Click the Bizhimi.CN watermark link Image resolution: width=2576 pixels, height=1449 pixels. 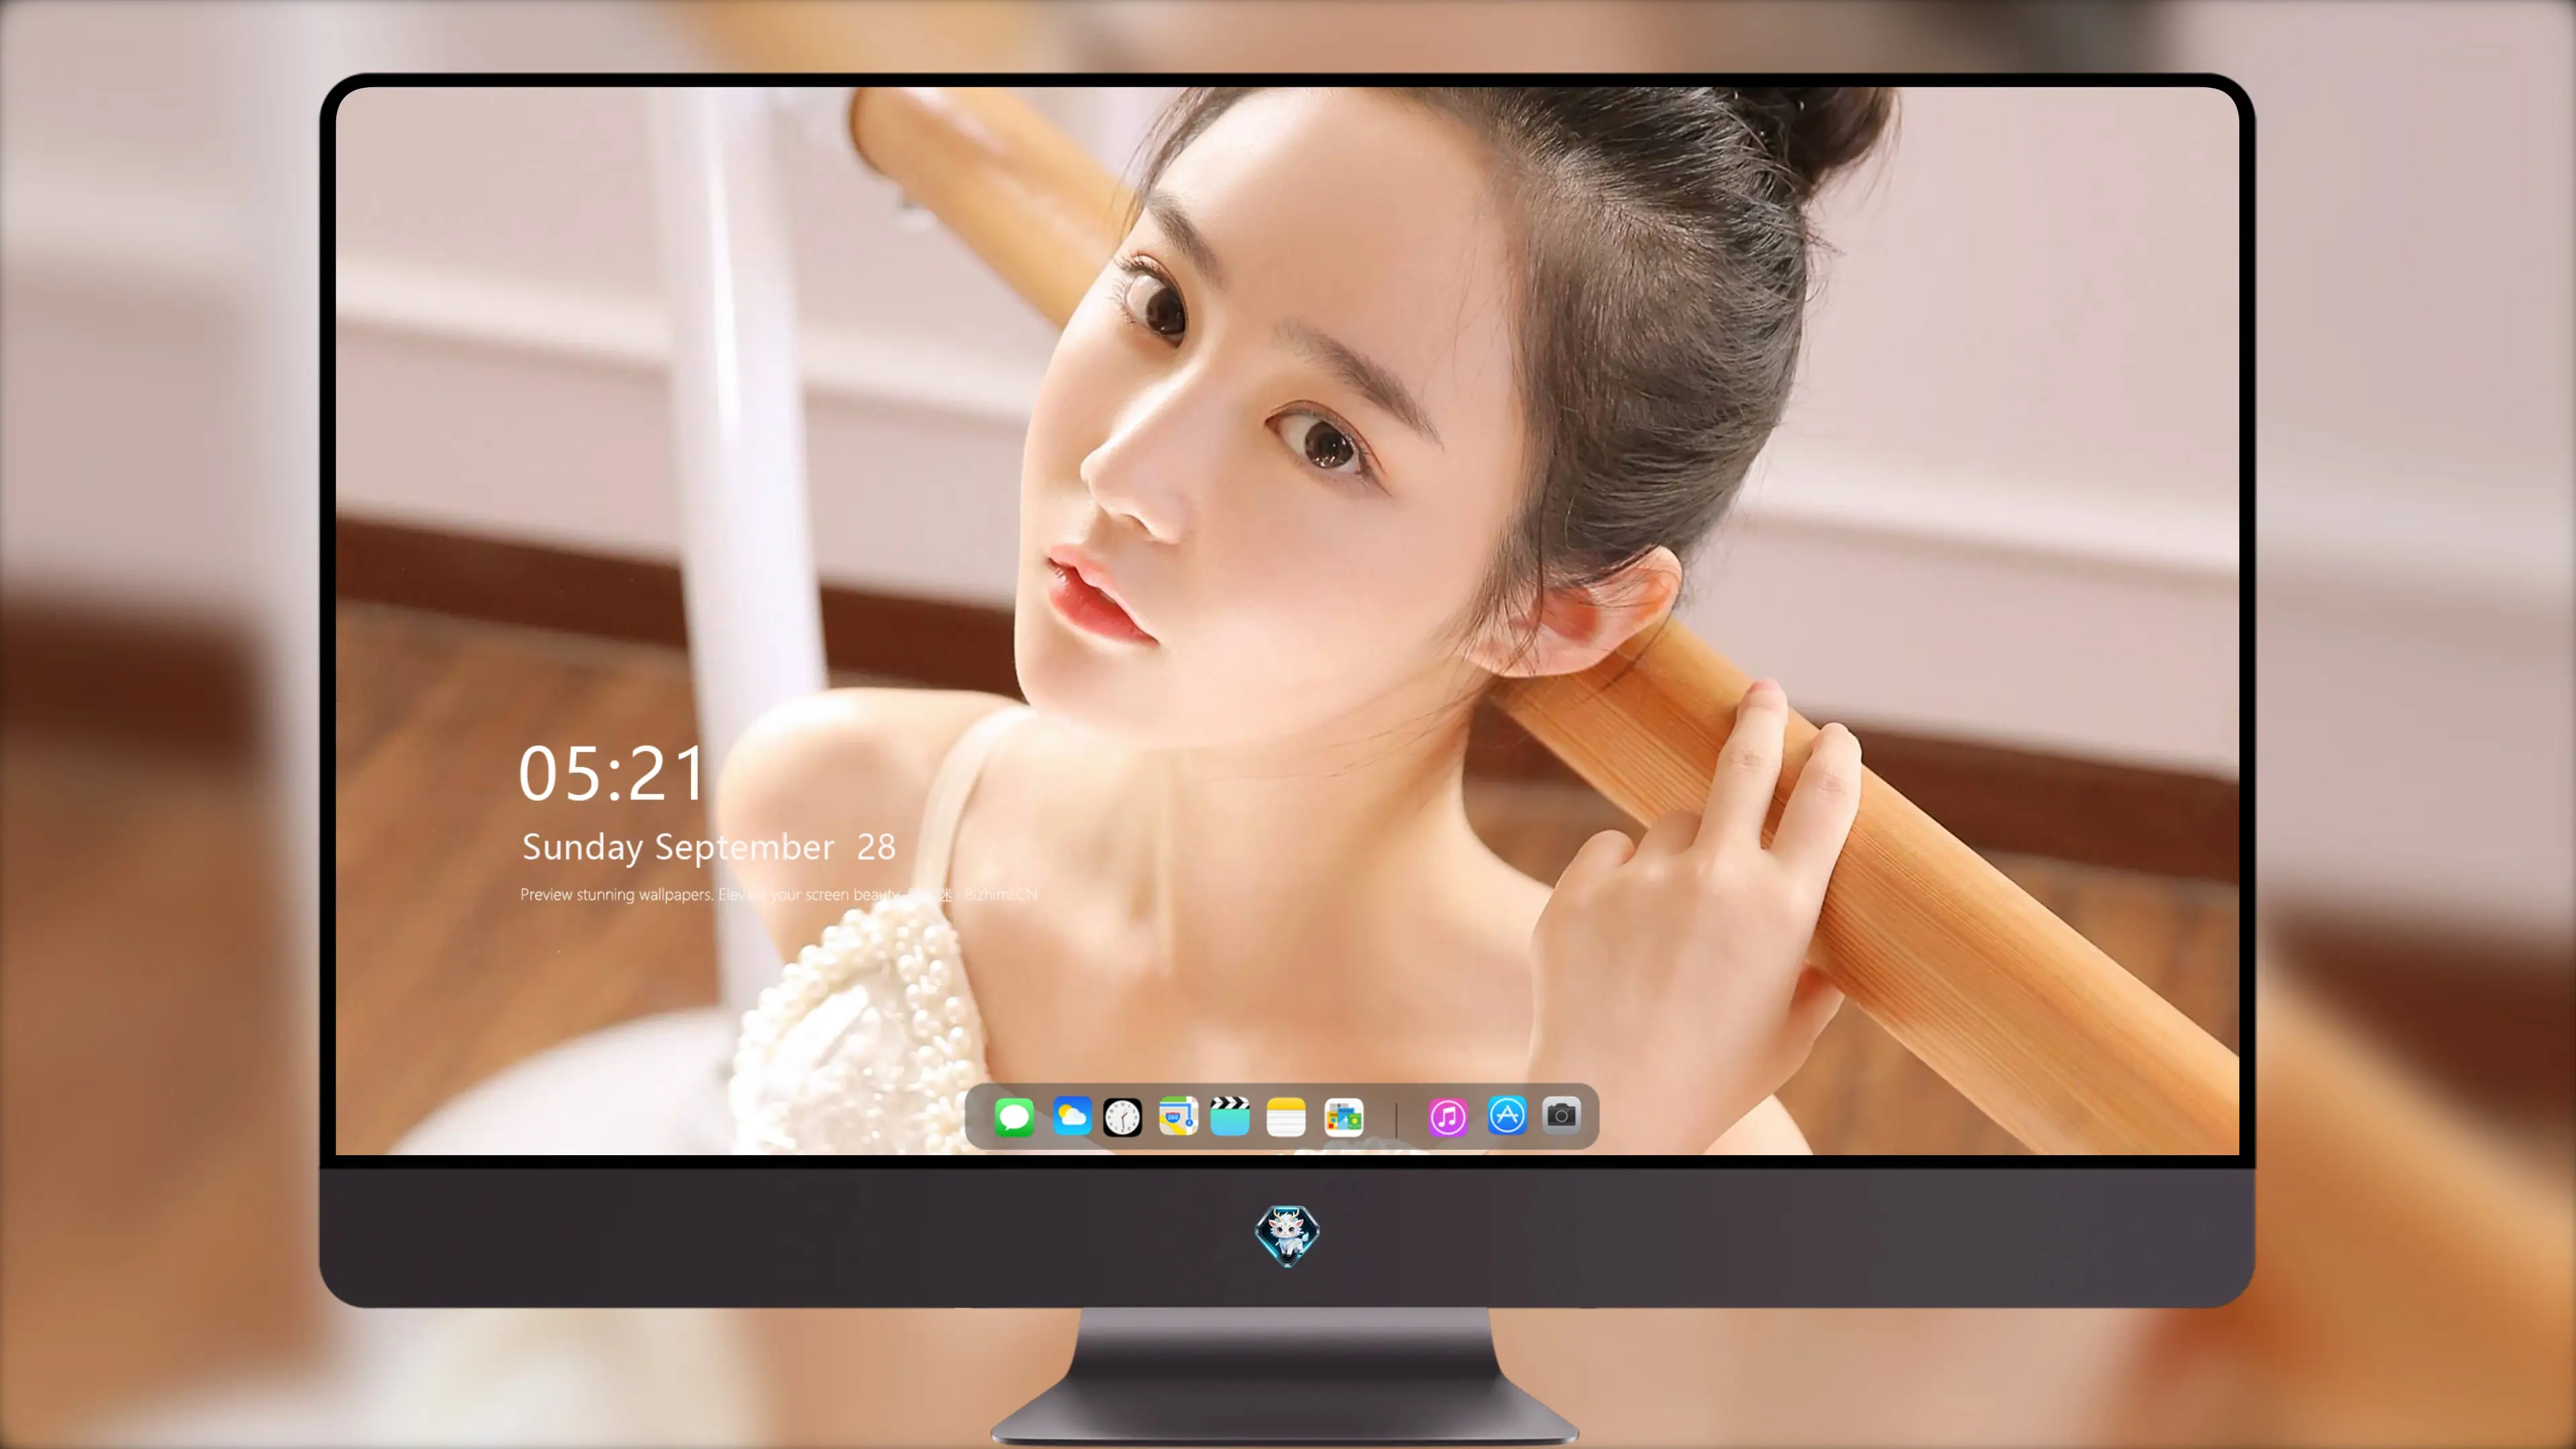tap(1001, 895)
